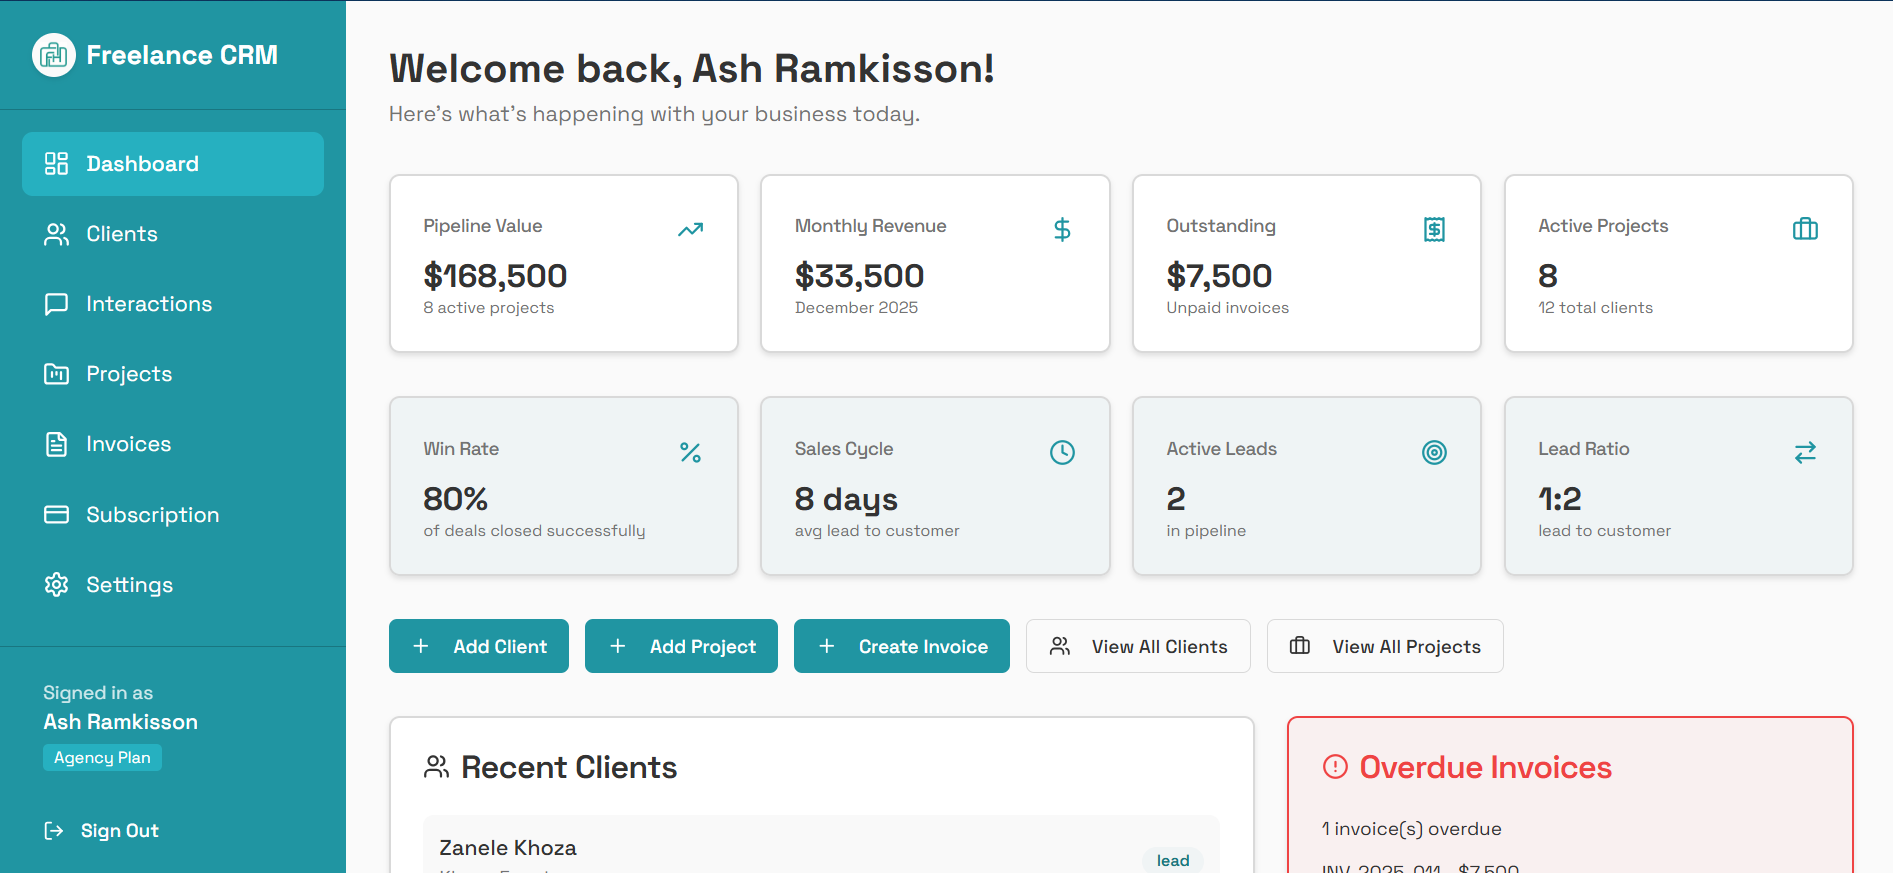The height and width of the screenshot is (873, 1893).
Task: Click the 1:2 Lead Ratio value
Action: click(1560, 499)
